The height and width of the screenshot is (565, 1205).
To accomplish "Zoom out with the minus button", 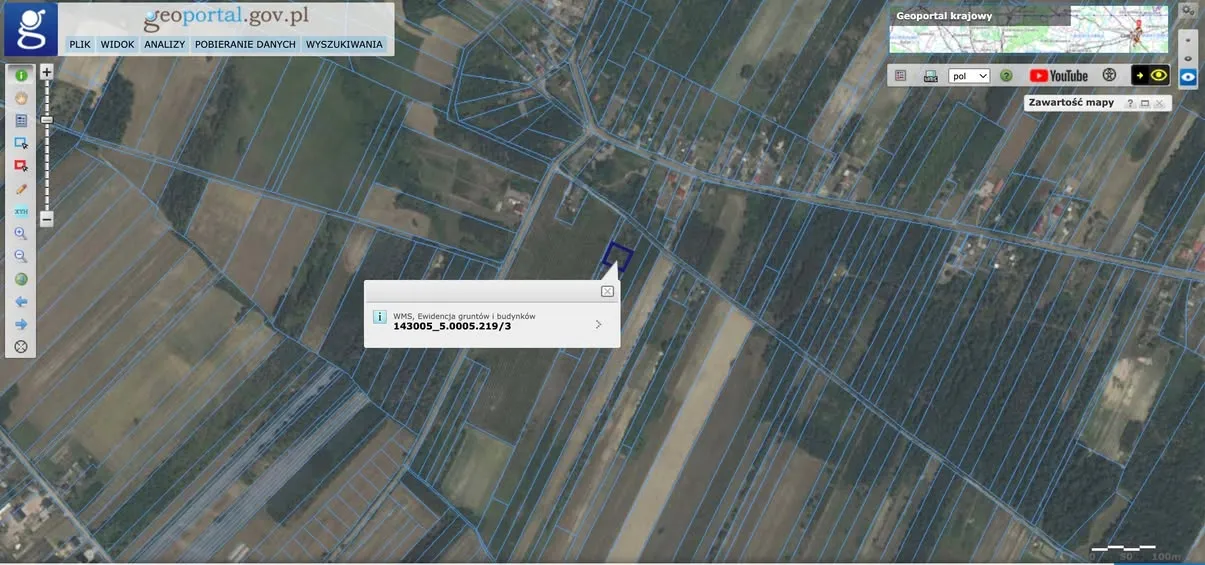I will click(x=46, y=219).
